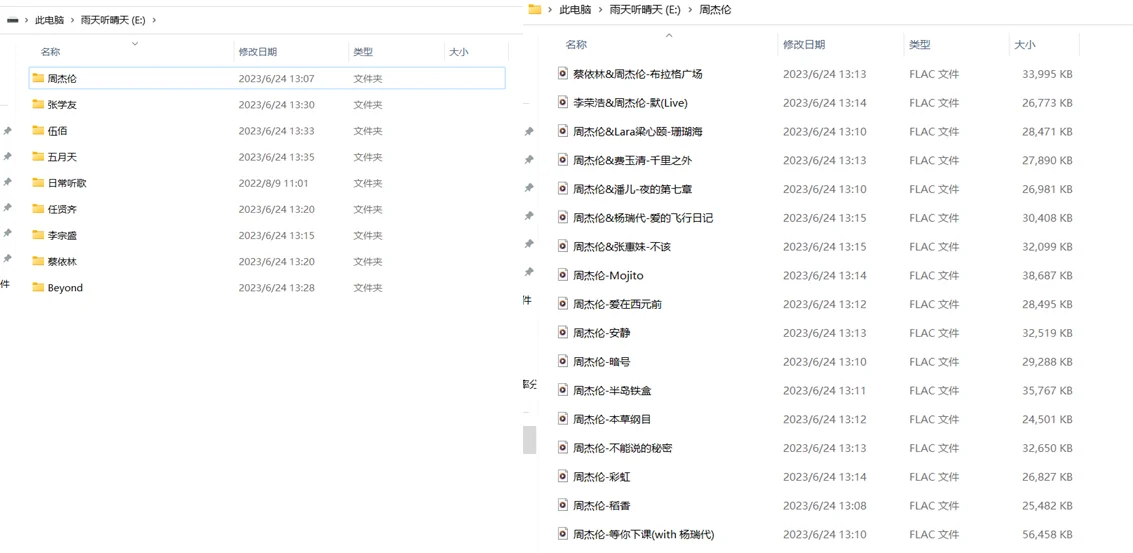Select folder name 日常听歌

pyautogui.click(x=67, y=184)
